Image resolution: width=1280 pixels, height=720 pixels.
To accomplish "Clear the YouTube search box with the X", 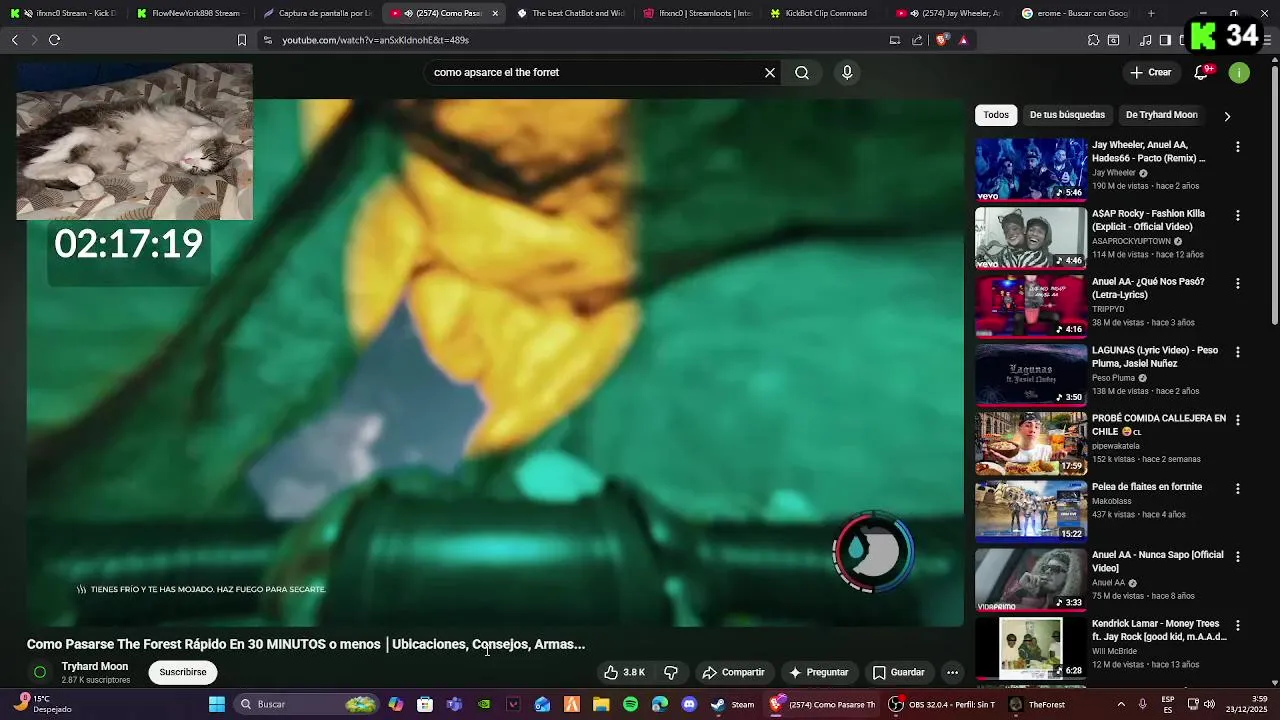I will pos(770,72).
